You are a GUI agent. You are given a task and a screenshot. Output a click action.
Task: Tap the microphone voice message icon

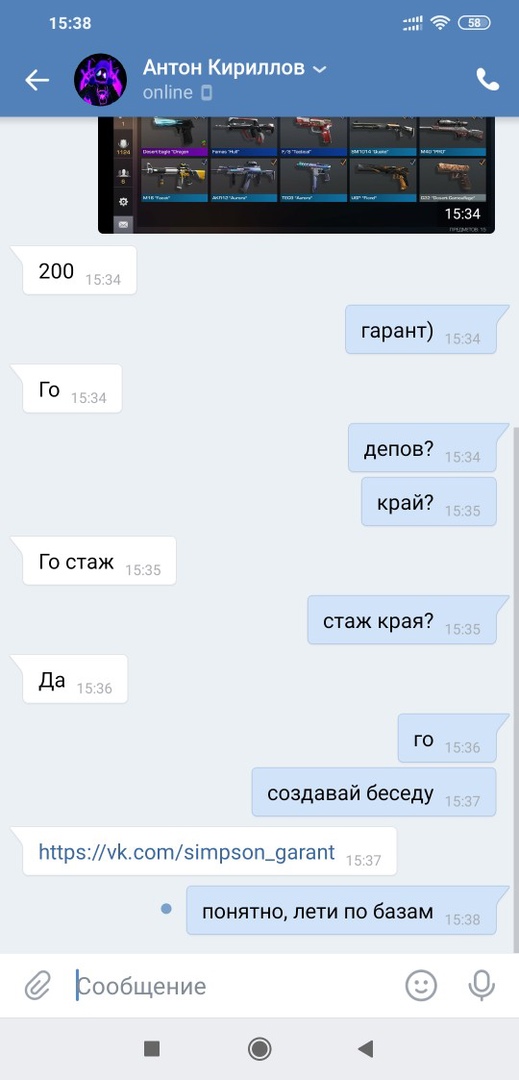coord(481,986)
